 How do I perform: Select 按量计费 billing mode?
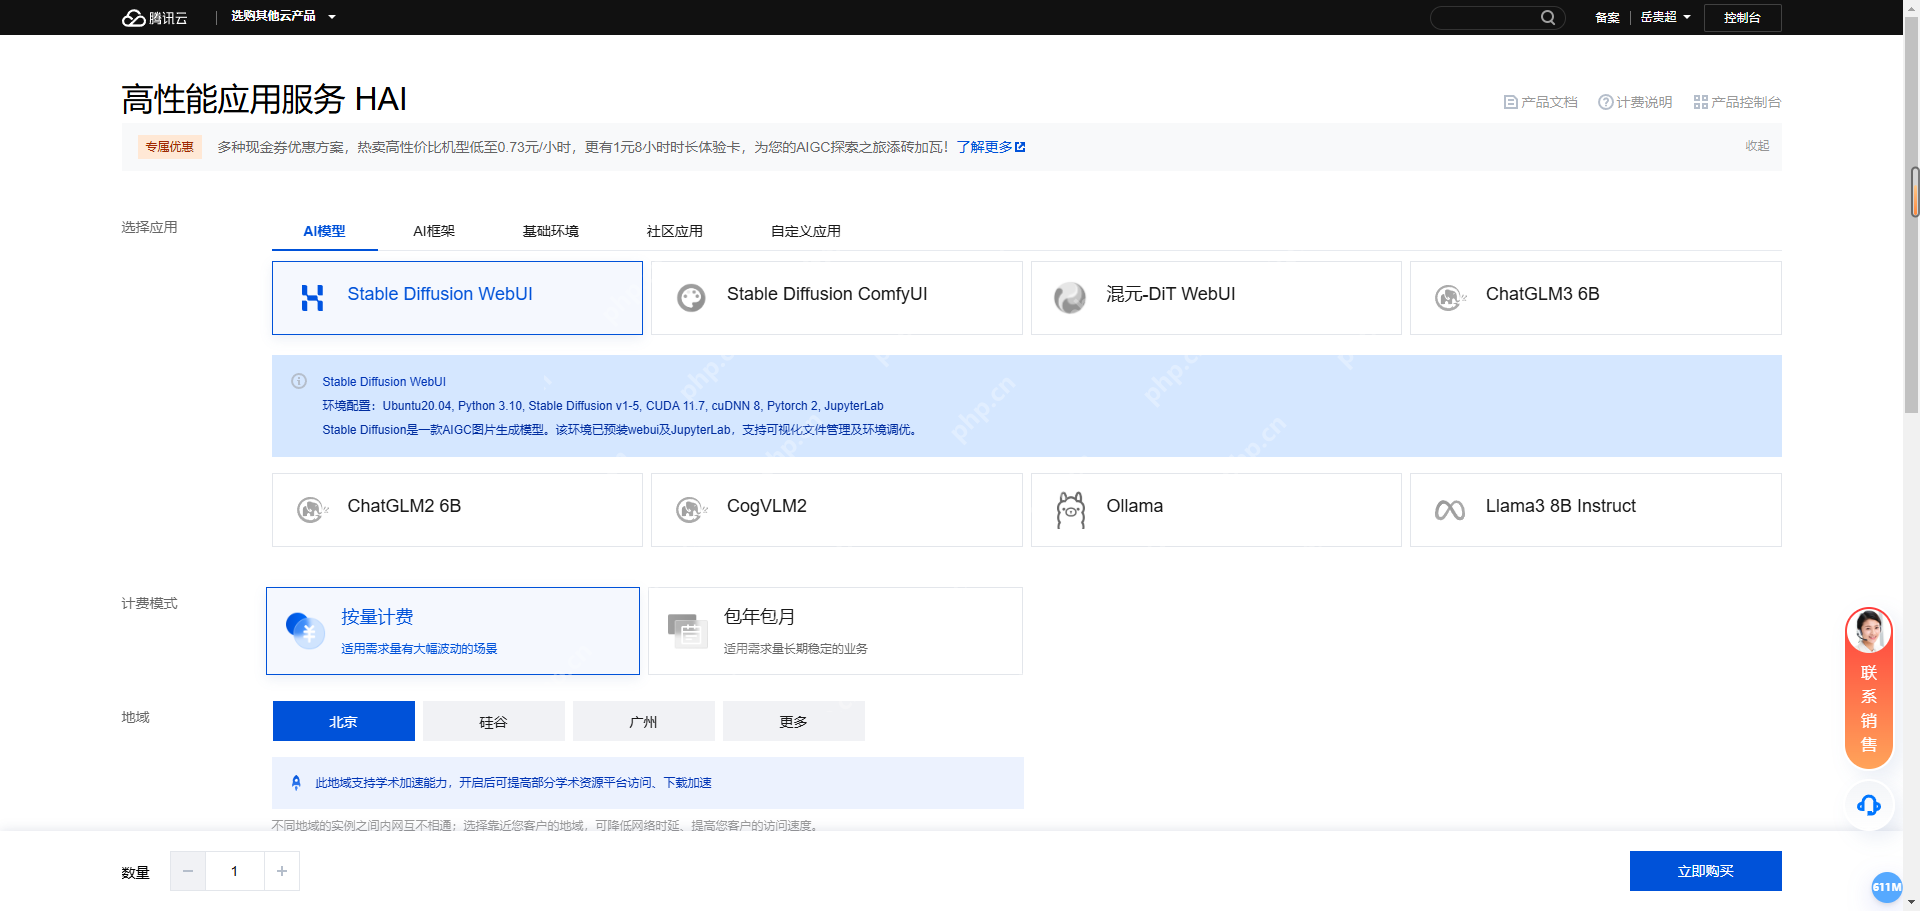(453, 631)
